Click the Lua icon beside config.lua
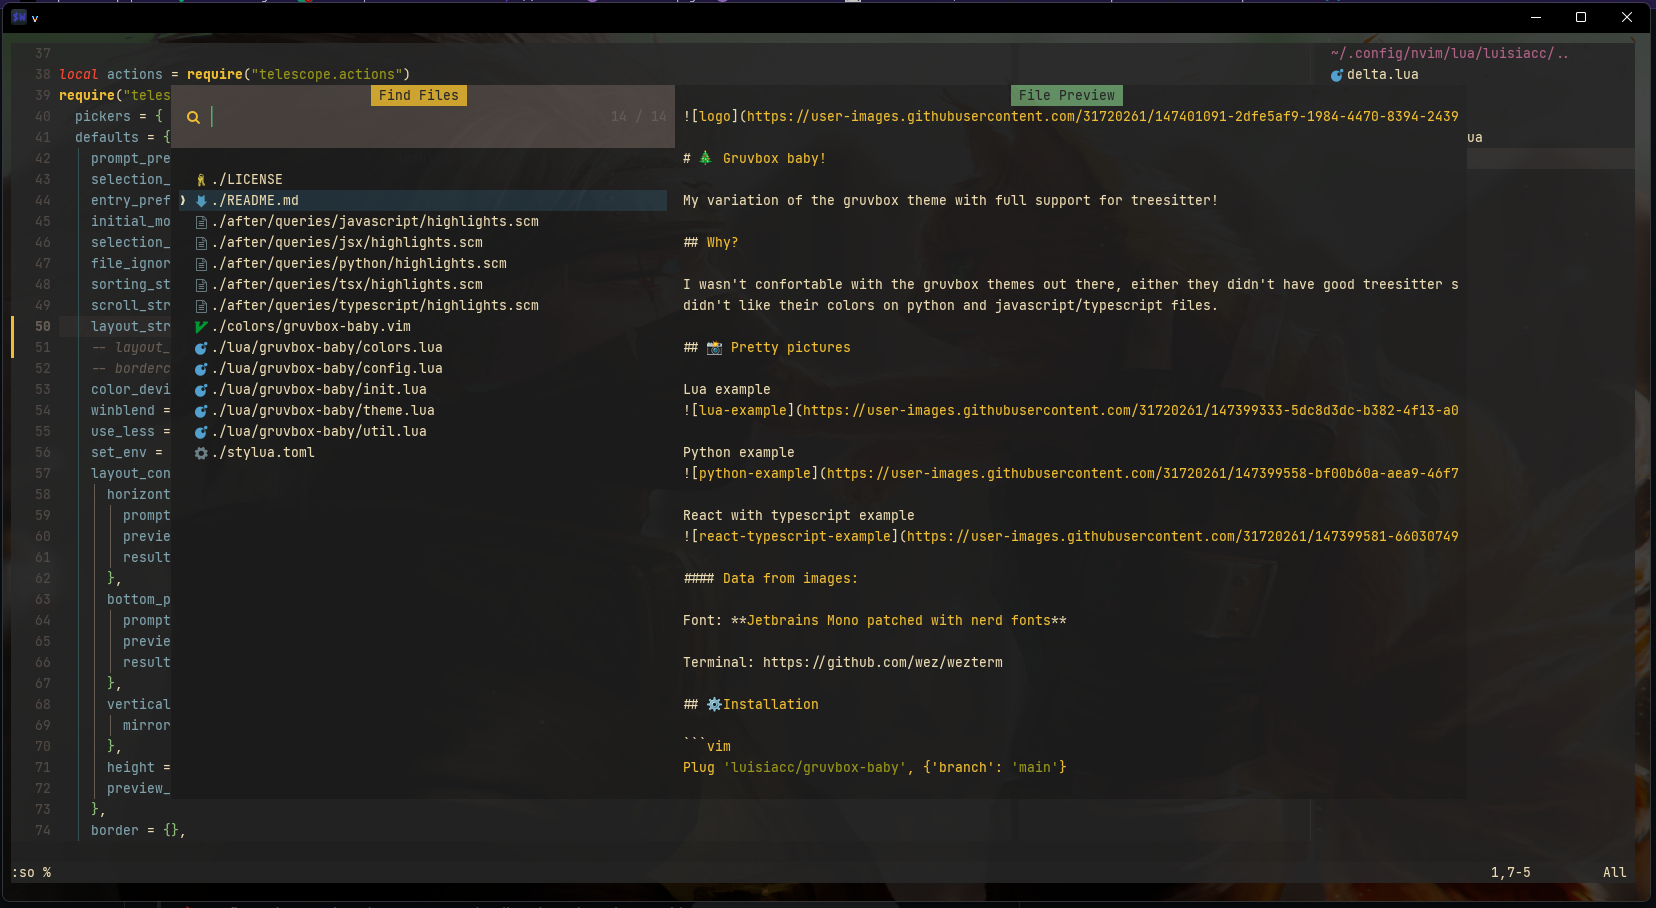The height and width of the screenshot is (908, 1656). tap(201, 369)
